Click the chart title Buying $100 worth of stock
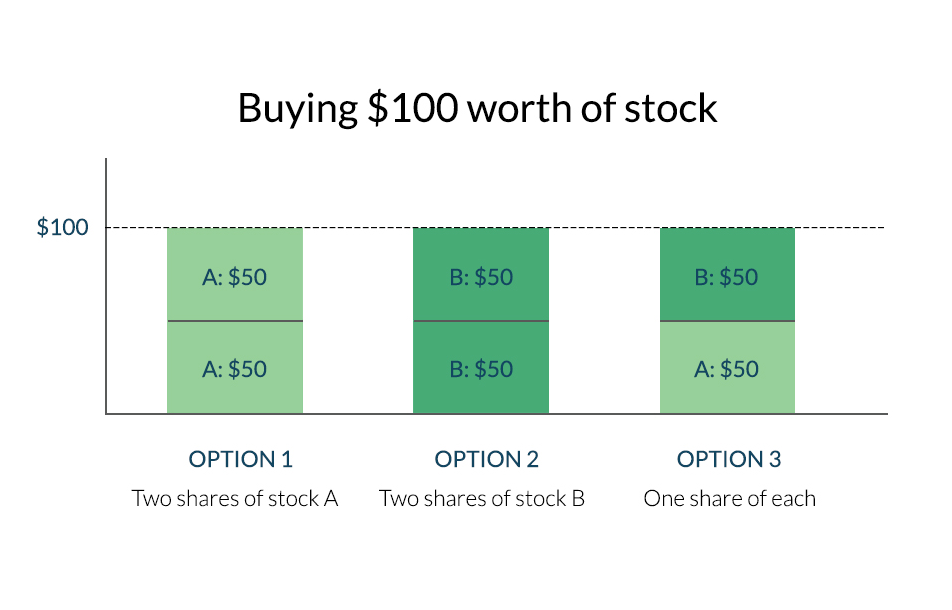 pos(477,109)
